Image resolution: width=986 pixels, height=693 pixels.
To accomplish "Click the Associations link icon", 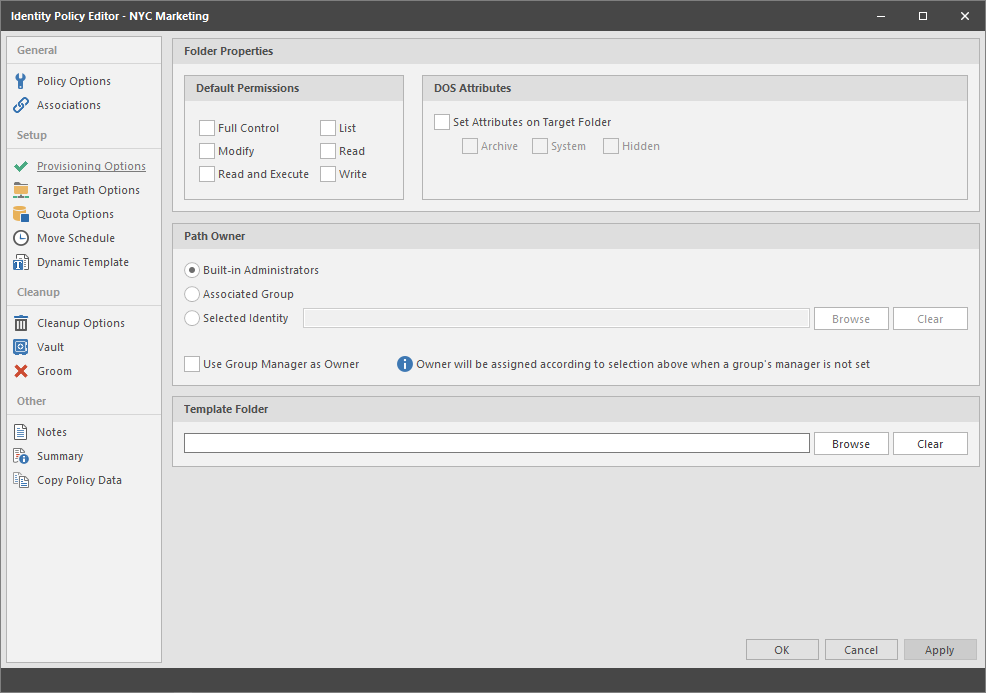I will (21, 105).
